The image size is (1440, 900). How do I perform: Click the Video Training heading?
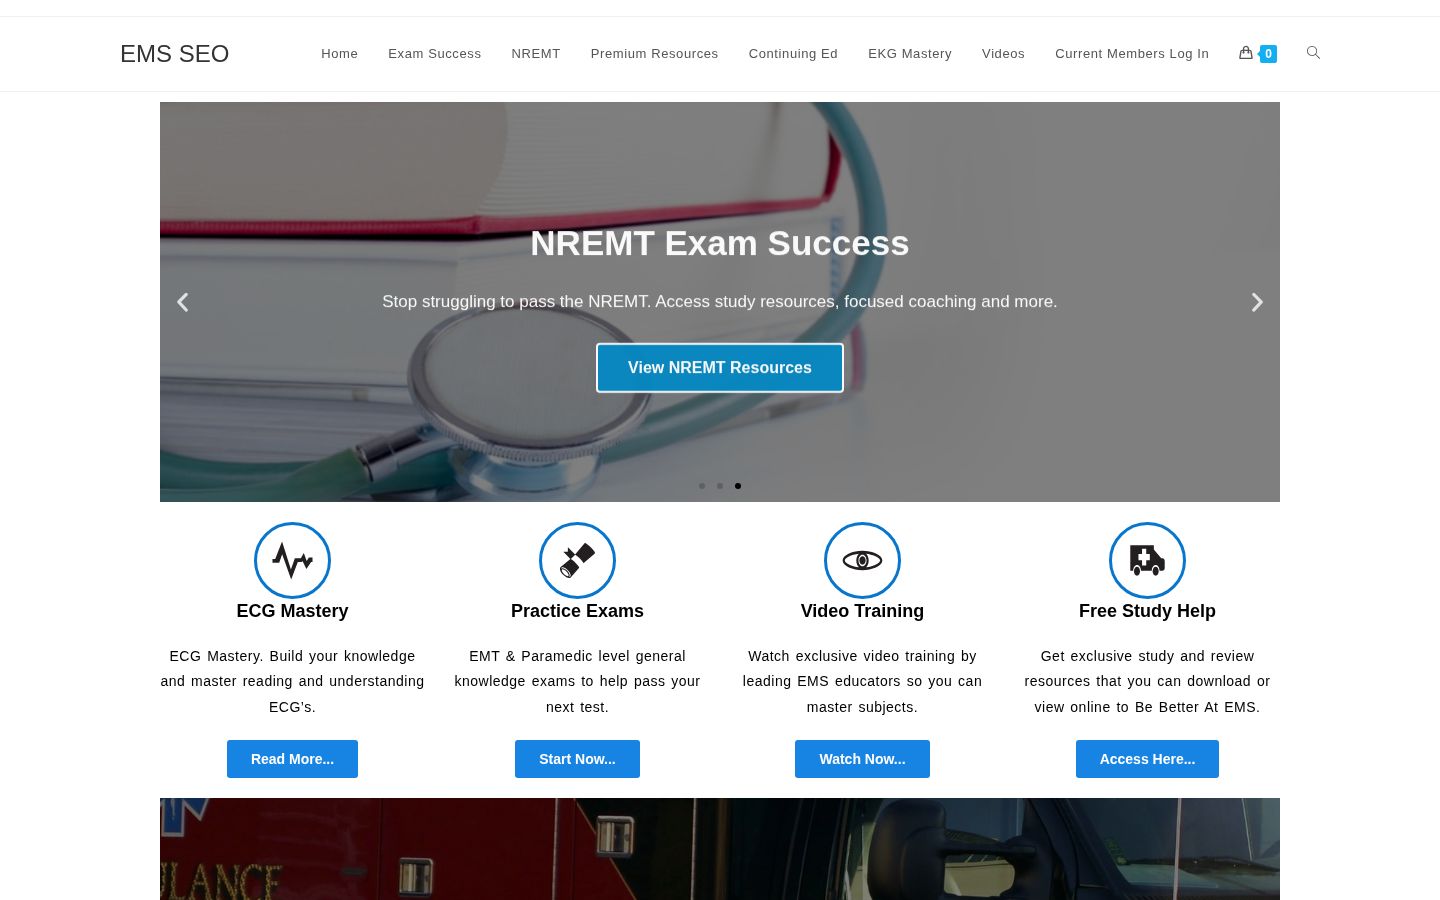click(862, 611)
